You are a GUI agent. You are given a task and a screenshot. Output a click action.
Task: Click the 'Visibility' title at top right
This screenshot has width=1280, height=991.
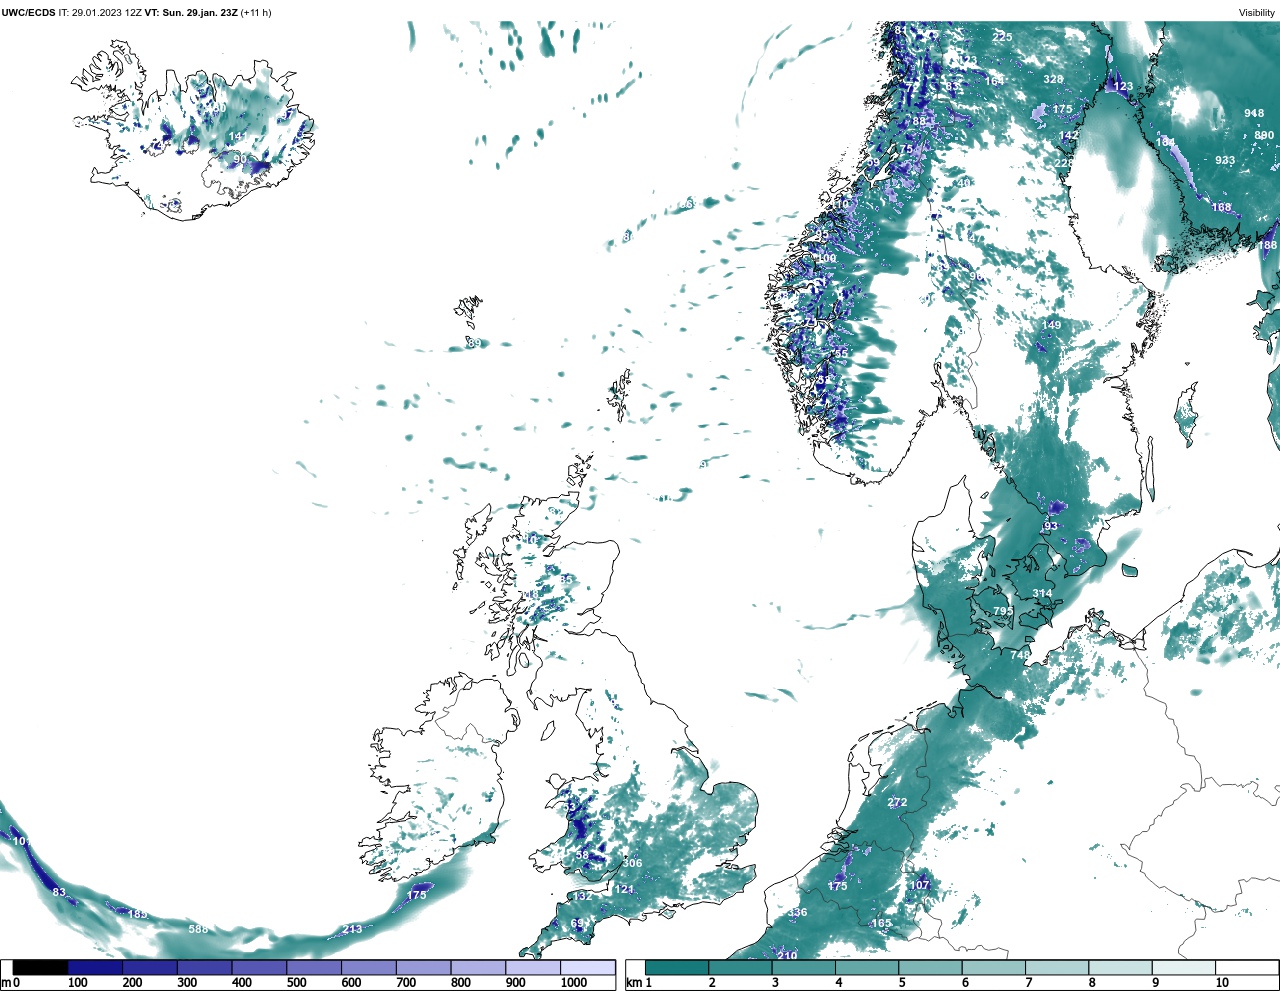[1257, 12]
